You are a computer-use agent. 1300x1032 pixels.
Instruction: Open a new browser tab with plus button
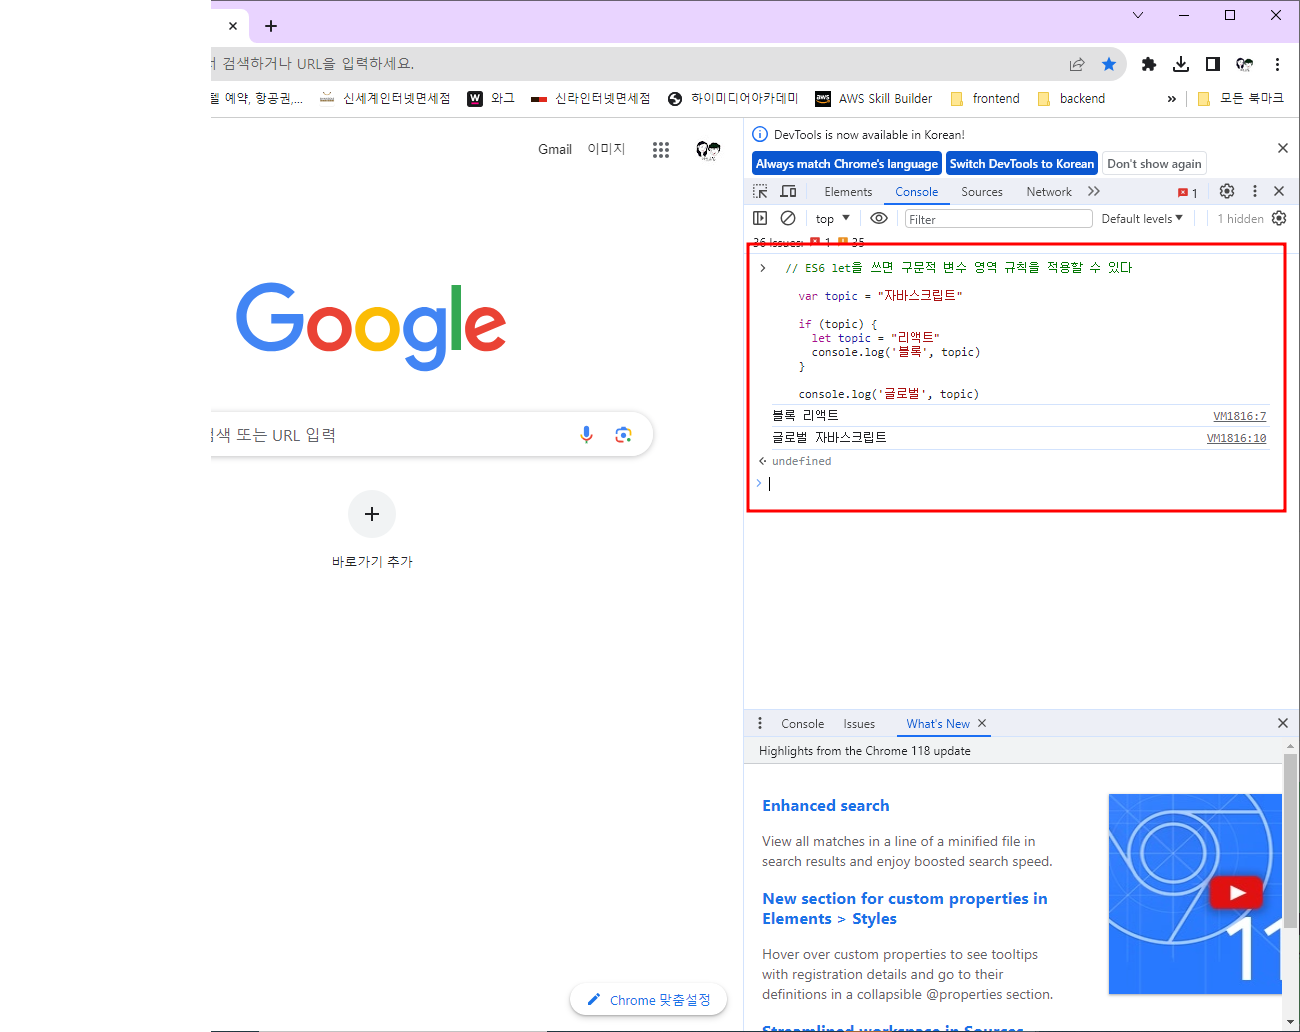(271, 26)
